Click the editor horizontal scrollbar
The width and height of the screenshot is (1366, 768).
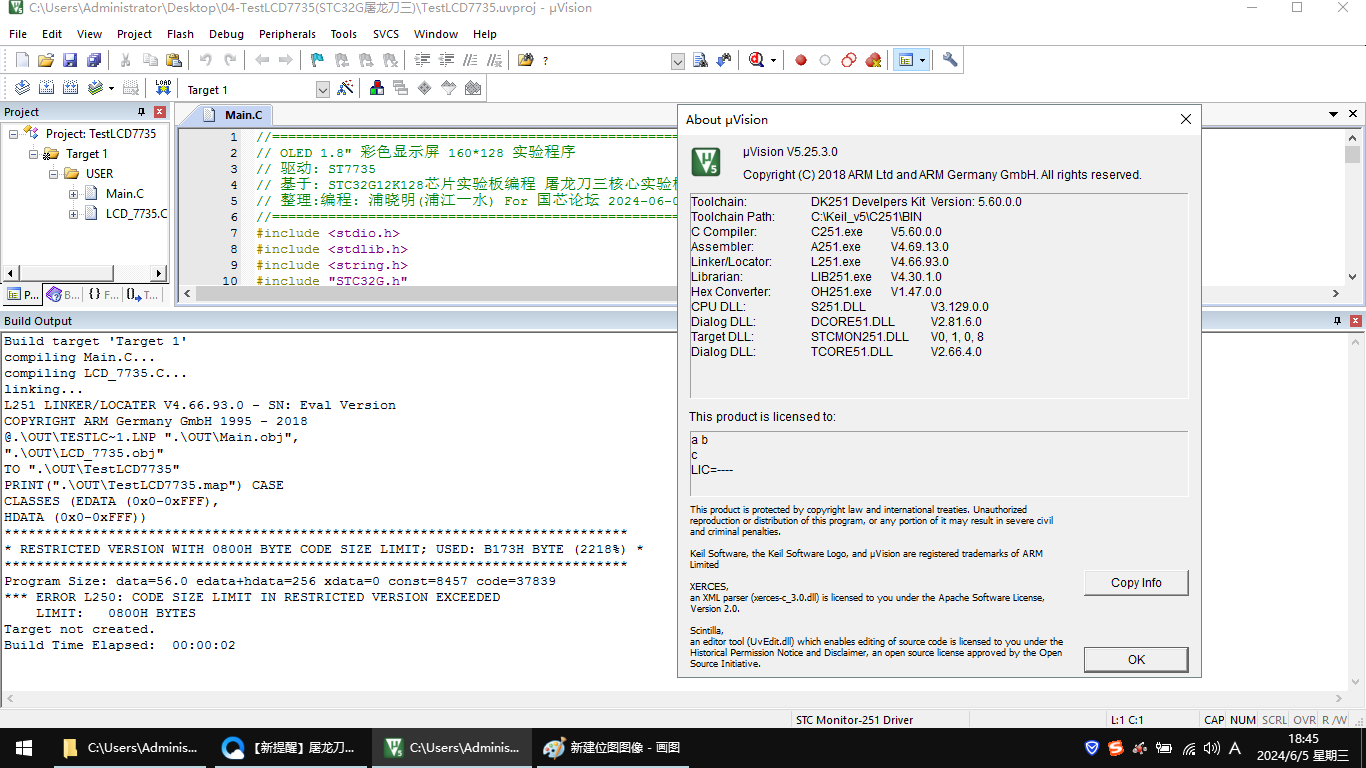point(436,294)
